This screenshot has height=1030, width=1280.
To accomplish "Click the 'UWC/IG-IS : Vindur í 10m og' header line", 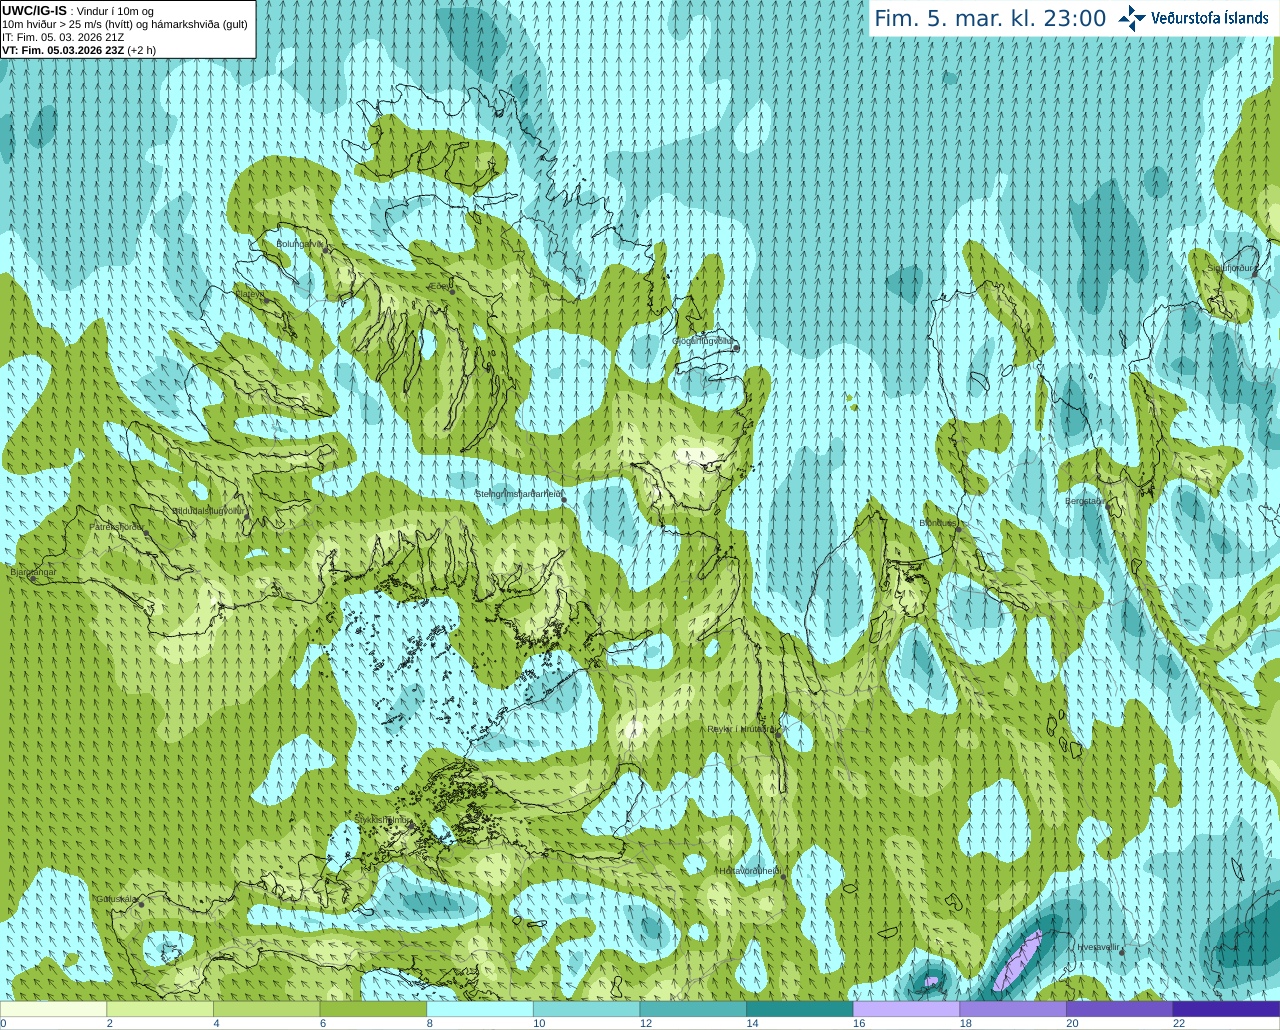I will pos(78,11).
